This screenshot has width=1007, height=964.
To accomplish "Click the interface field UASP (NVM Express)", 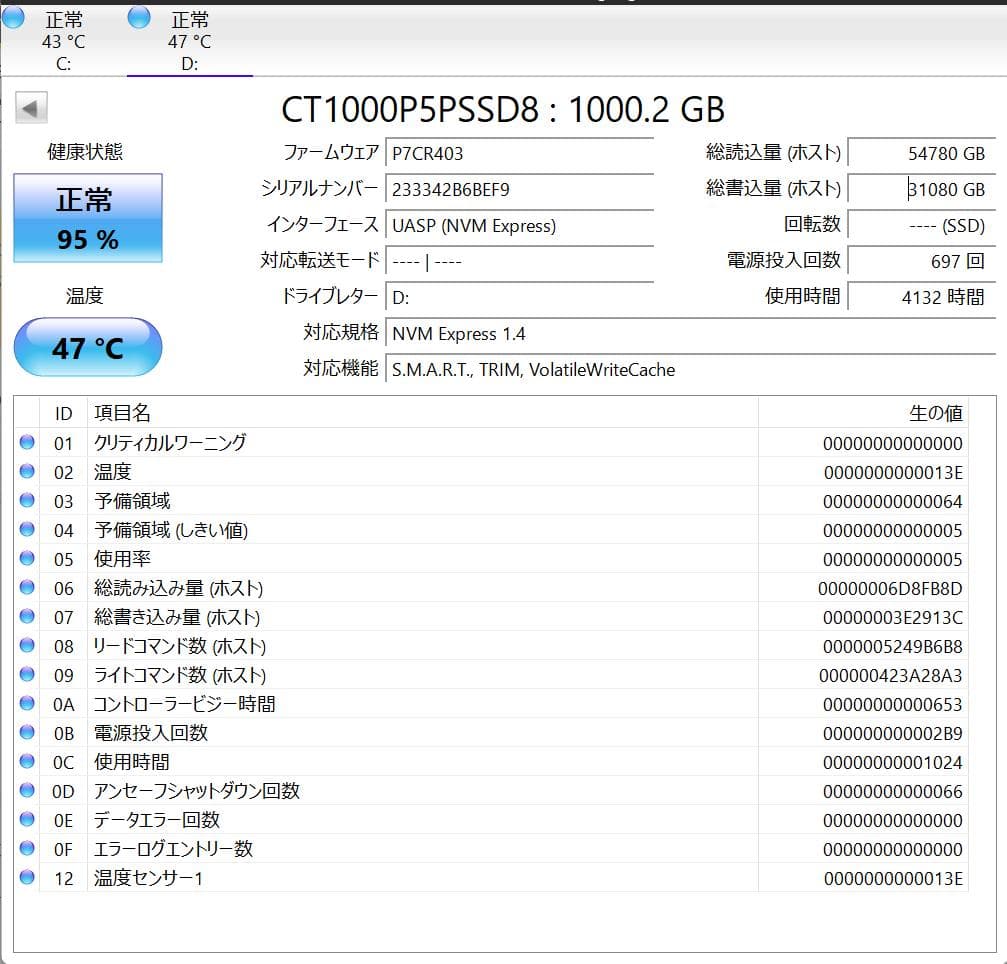I will coord(520,225).
